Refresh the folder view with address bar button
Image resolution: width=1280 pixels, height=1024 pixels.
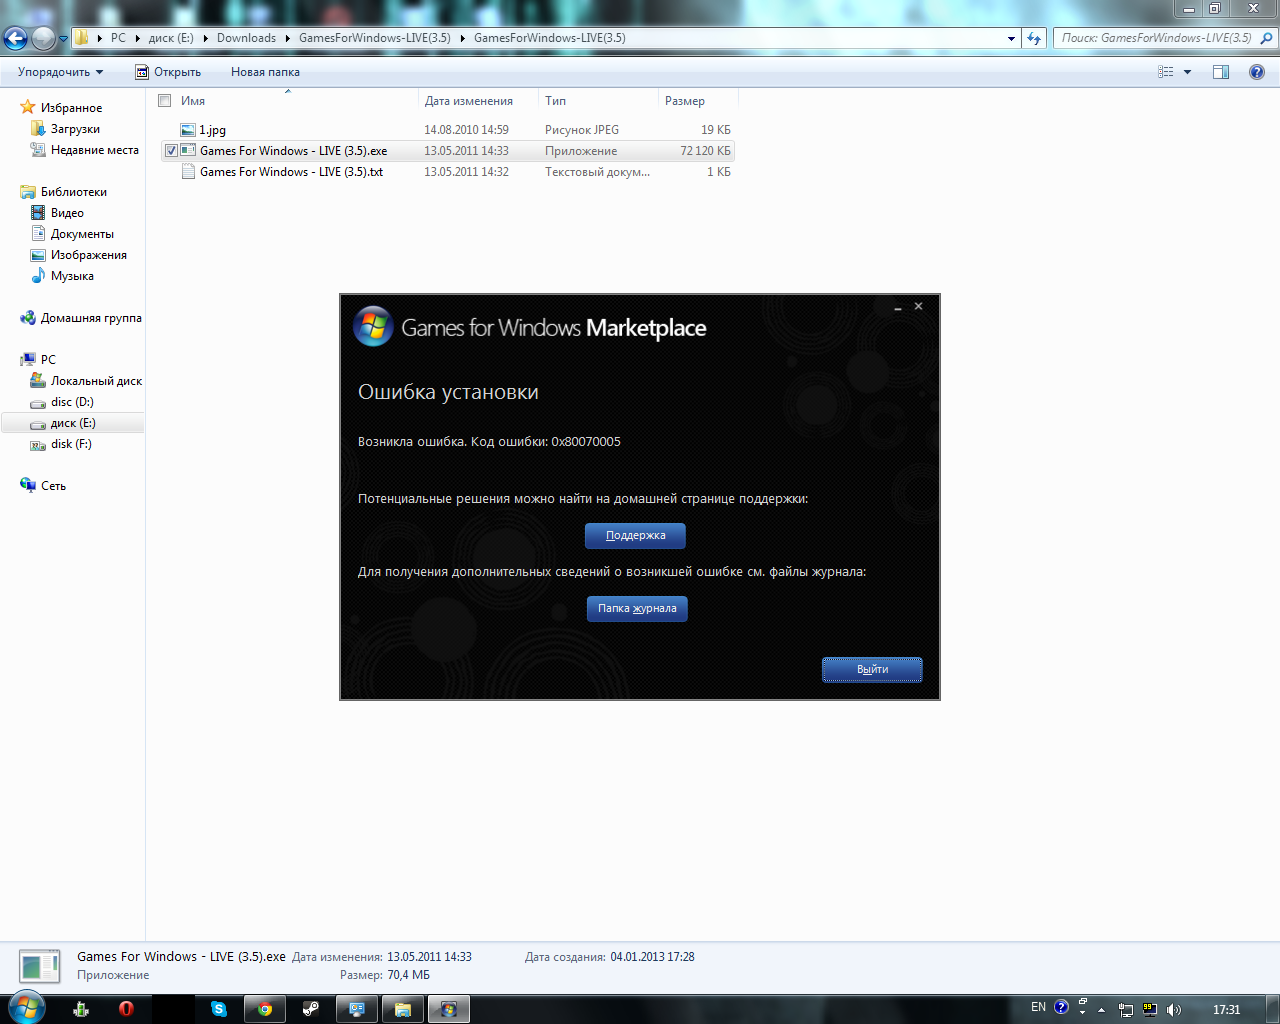pos(1034,38)
